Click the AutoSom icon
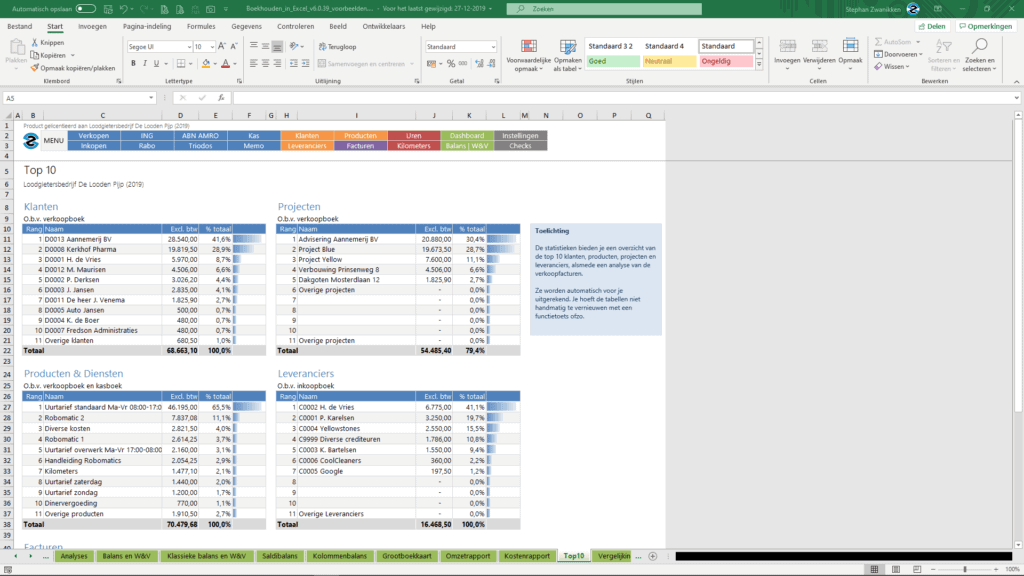The image size is (1024, 576). pos(877,42)
